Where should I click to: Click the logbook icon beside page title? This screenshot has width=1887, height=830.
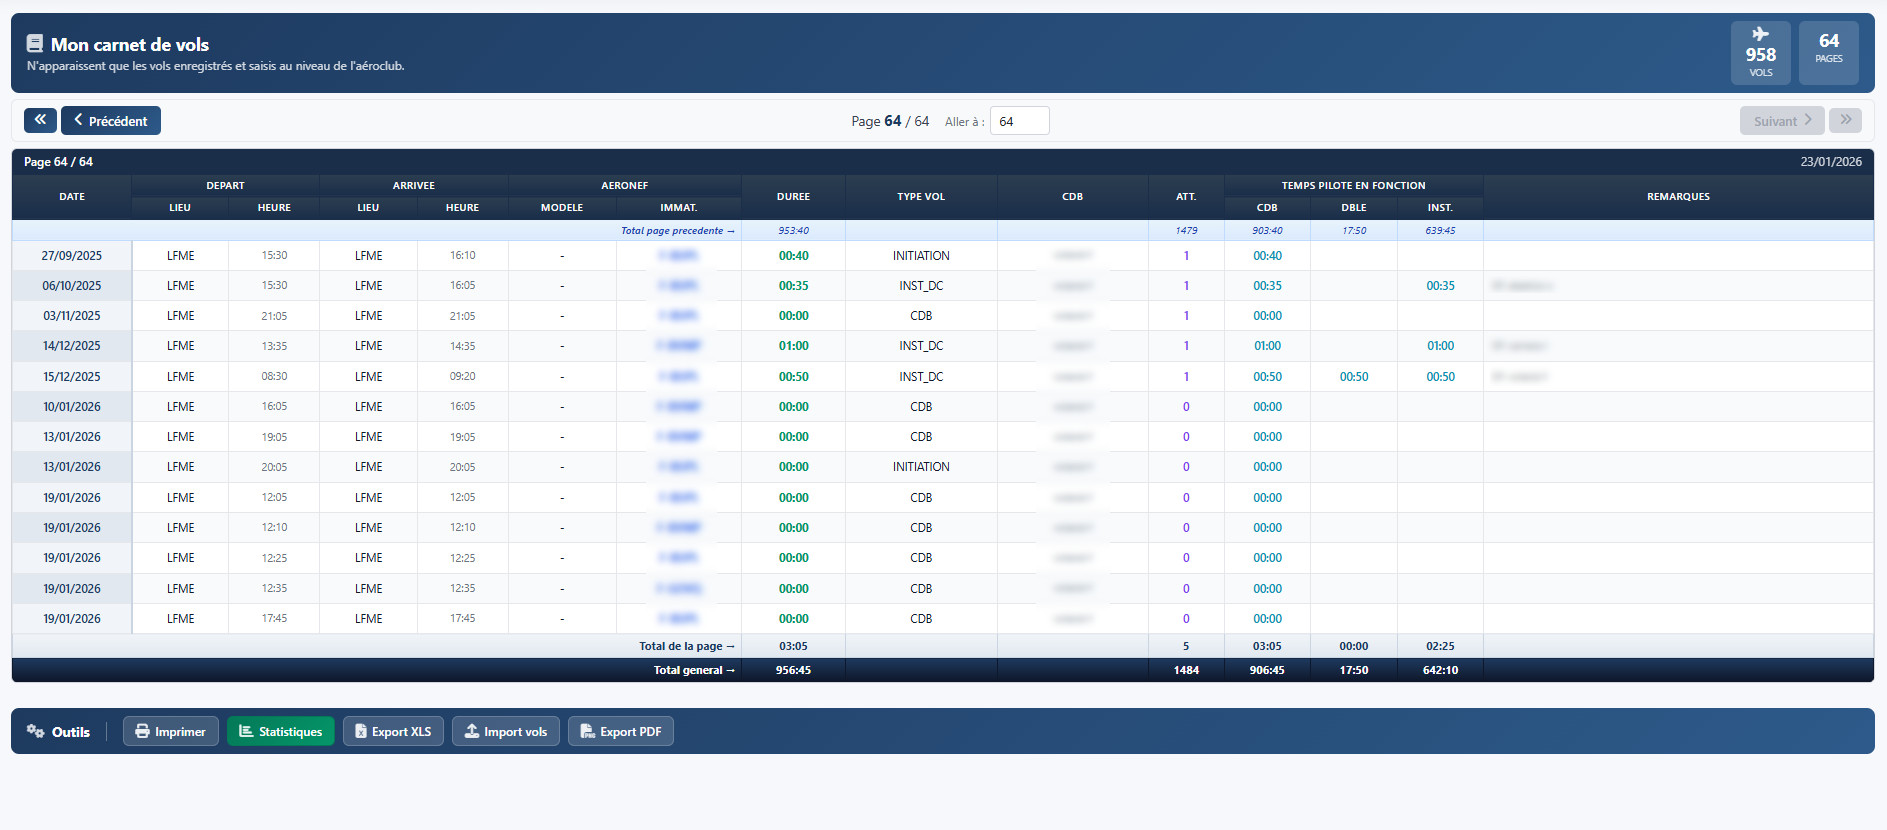coord(35,44)
